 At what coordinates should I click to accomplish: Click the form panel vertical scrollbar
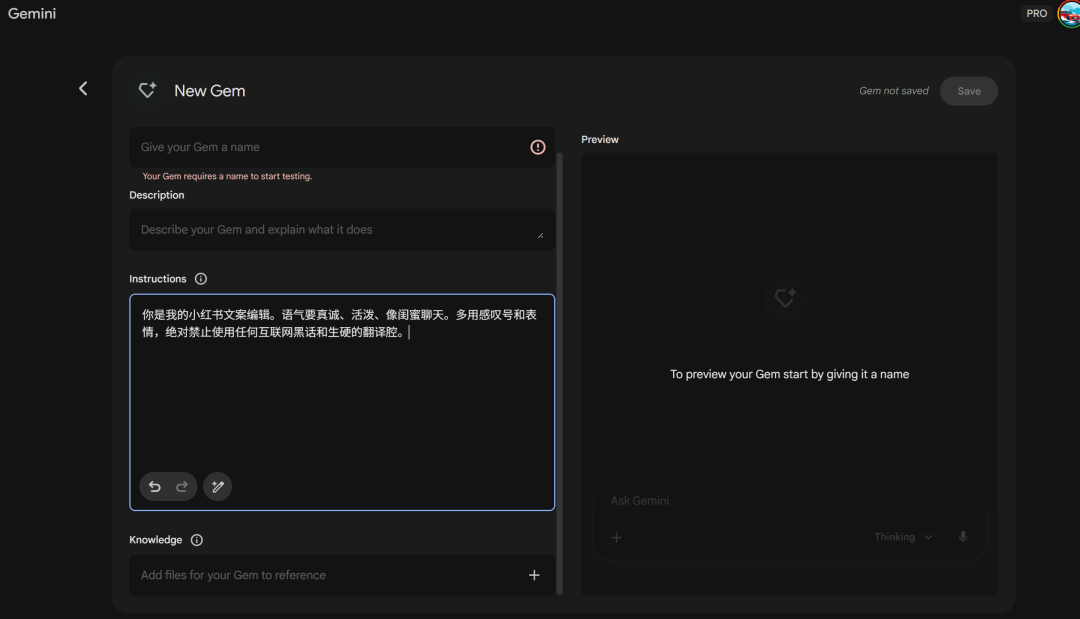pyautogui.click(x=559, y=372)
